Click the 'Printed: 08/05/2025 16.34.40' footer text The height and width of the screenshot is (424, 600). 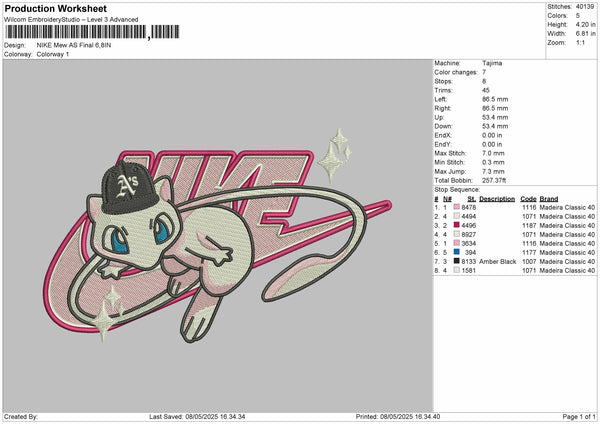398,416
